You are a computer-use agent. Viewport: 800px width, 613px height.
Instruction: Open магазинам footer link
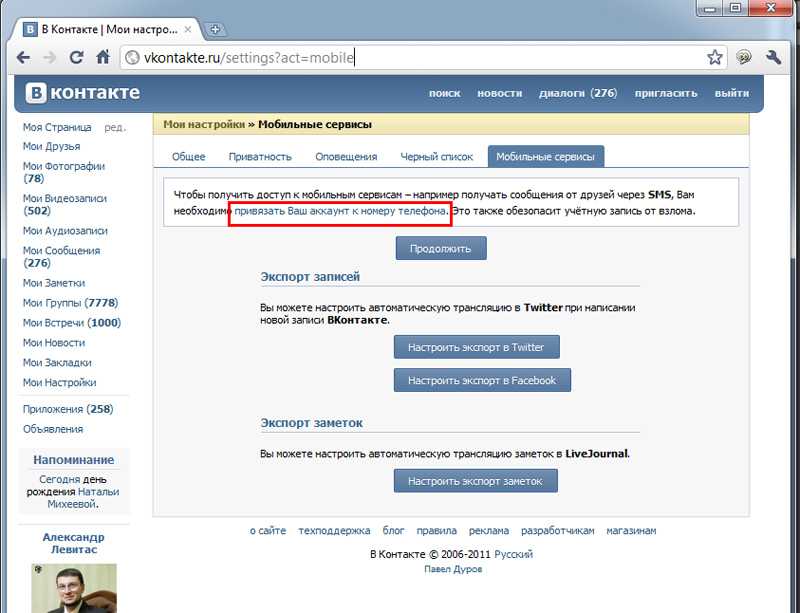click(631, 531)
